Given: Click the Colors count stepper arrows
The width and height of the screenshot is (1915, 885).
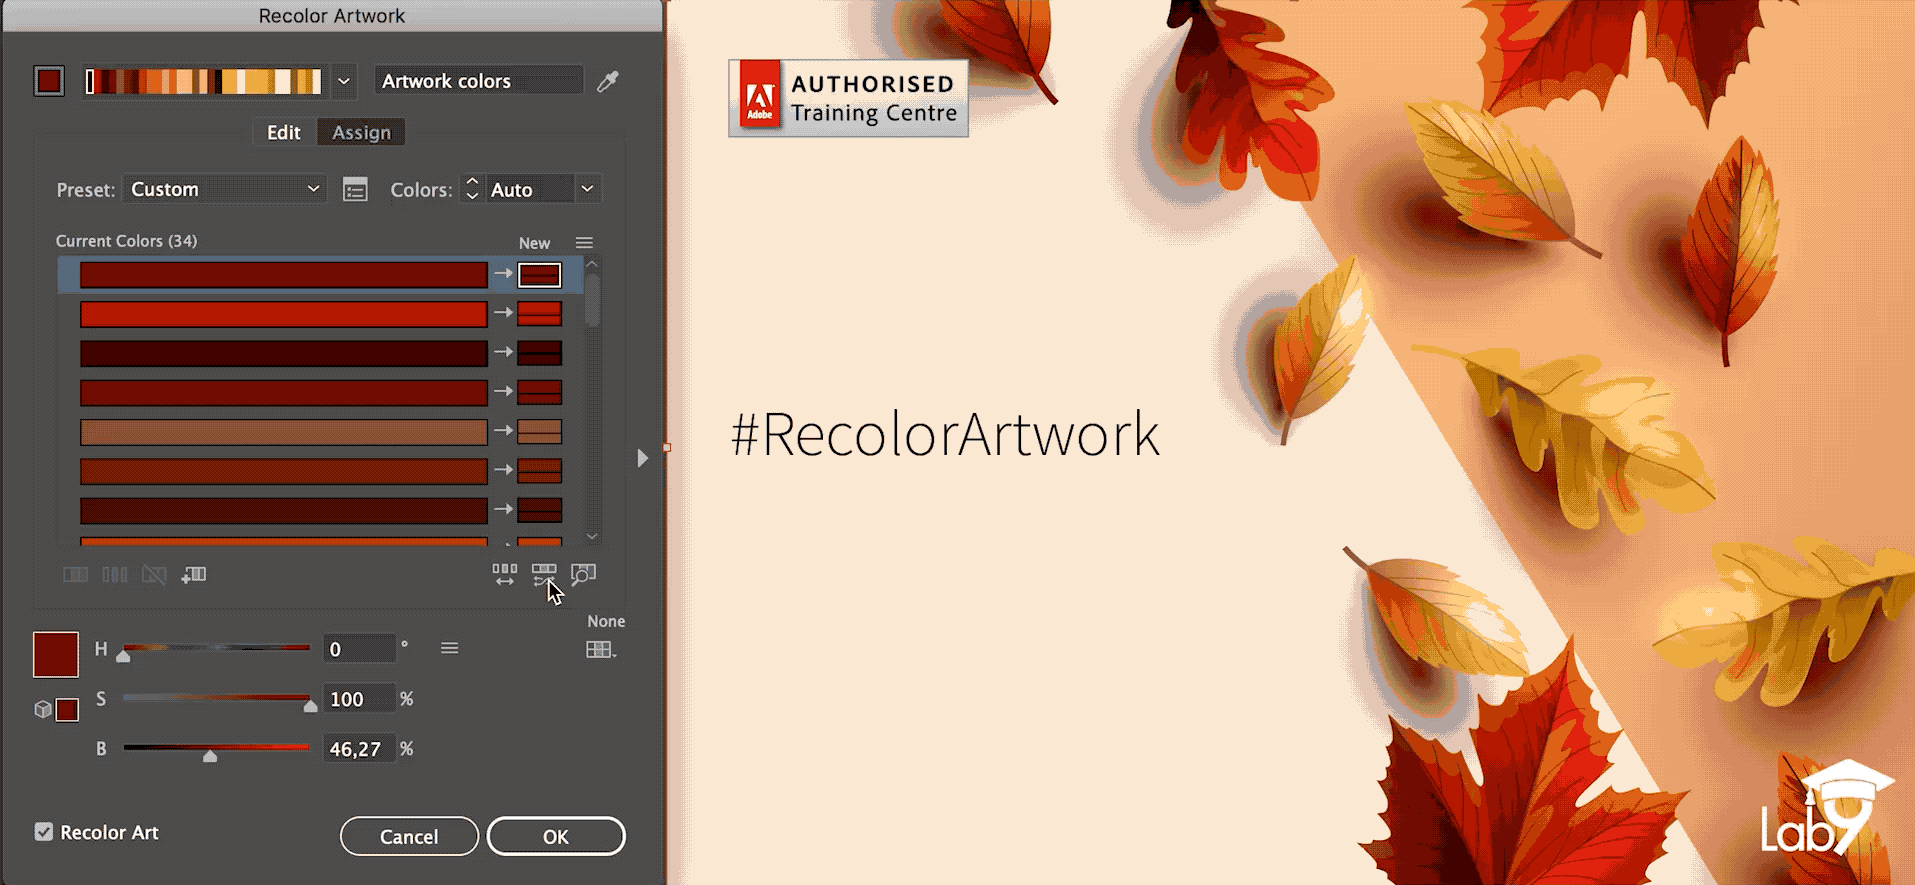Looking at the screenshot, I should 472,189.
